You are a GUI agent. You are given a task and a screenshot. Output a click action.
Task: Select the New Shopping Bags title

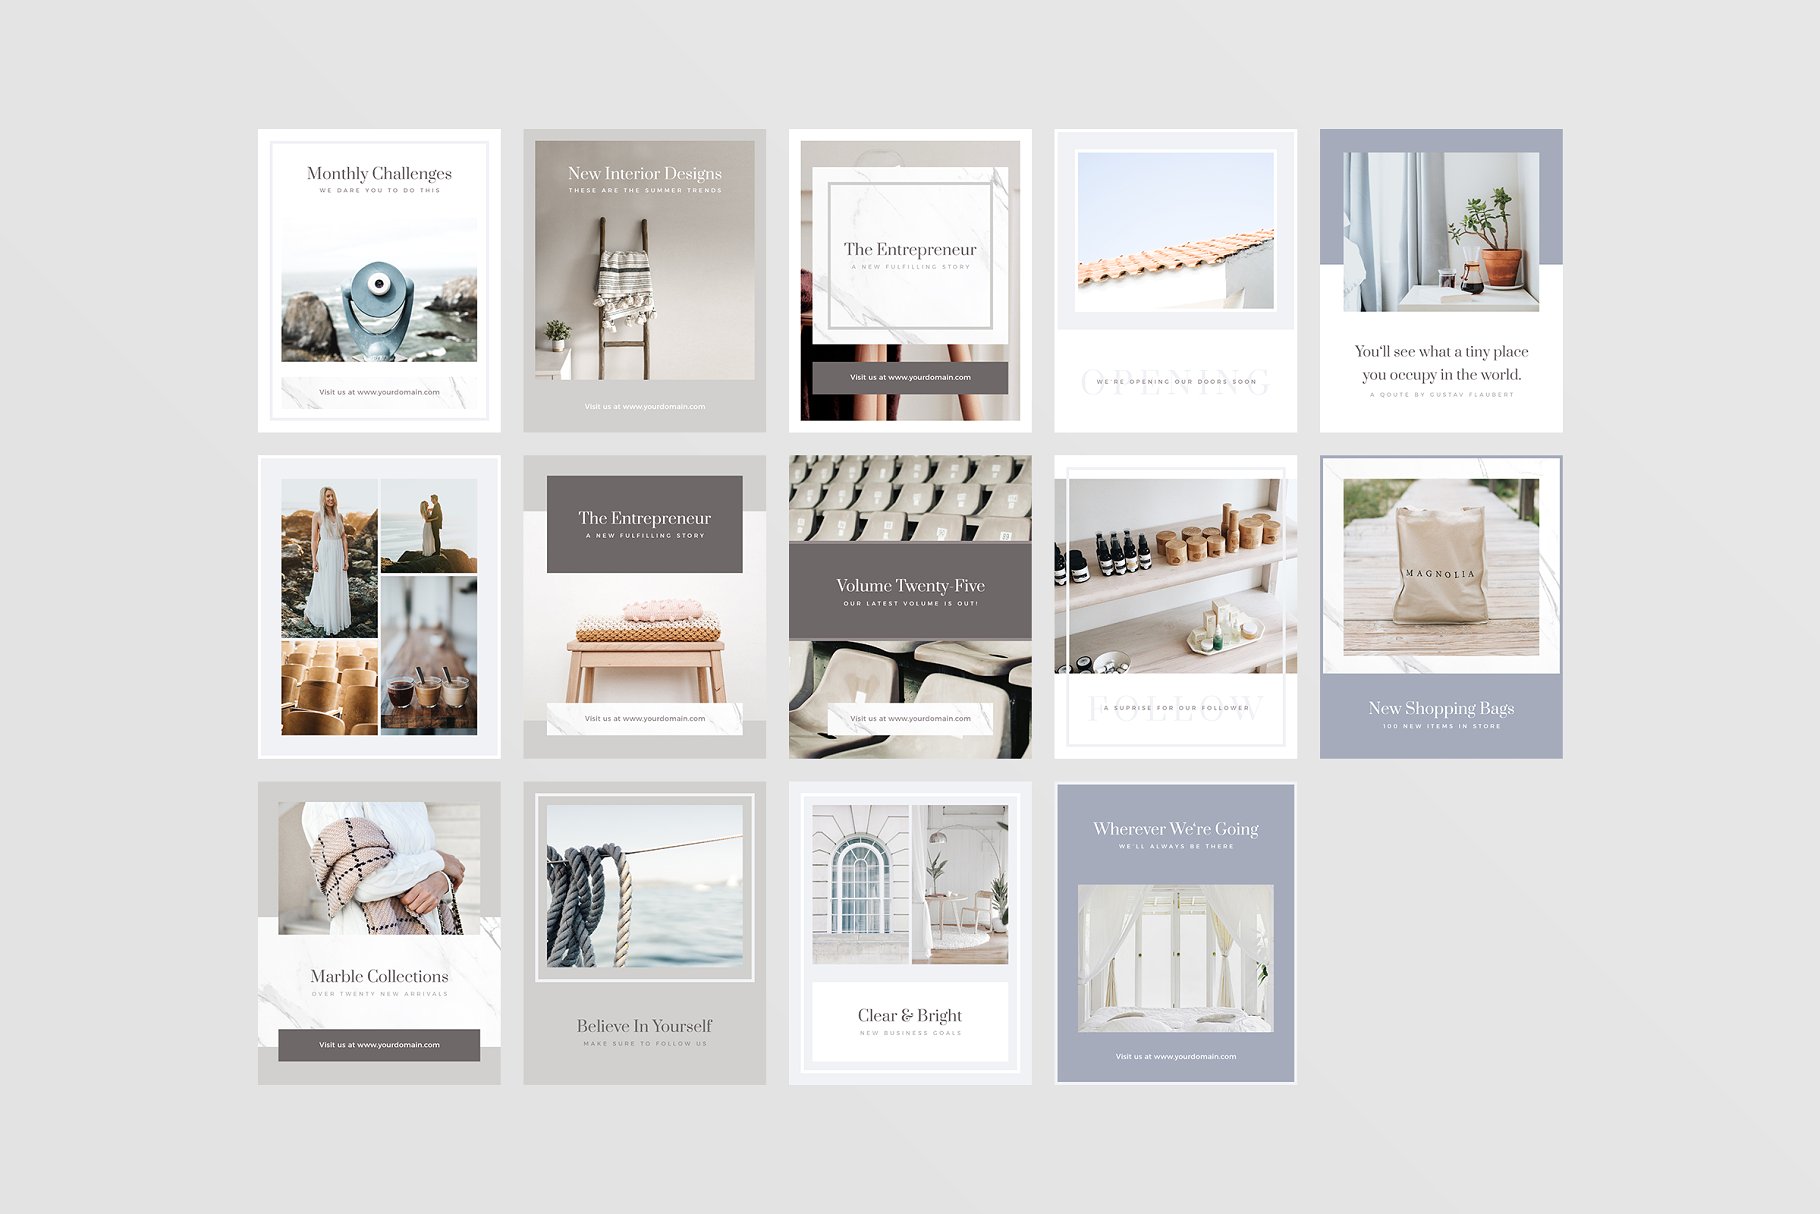(1441, 708)
